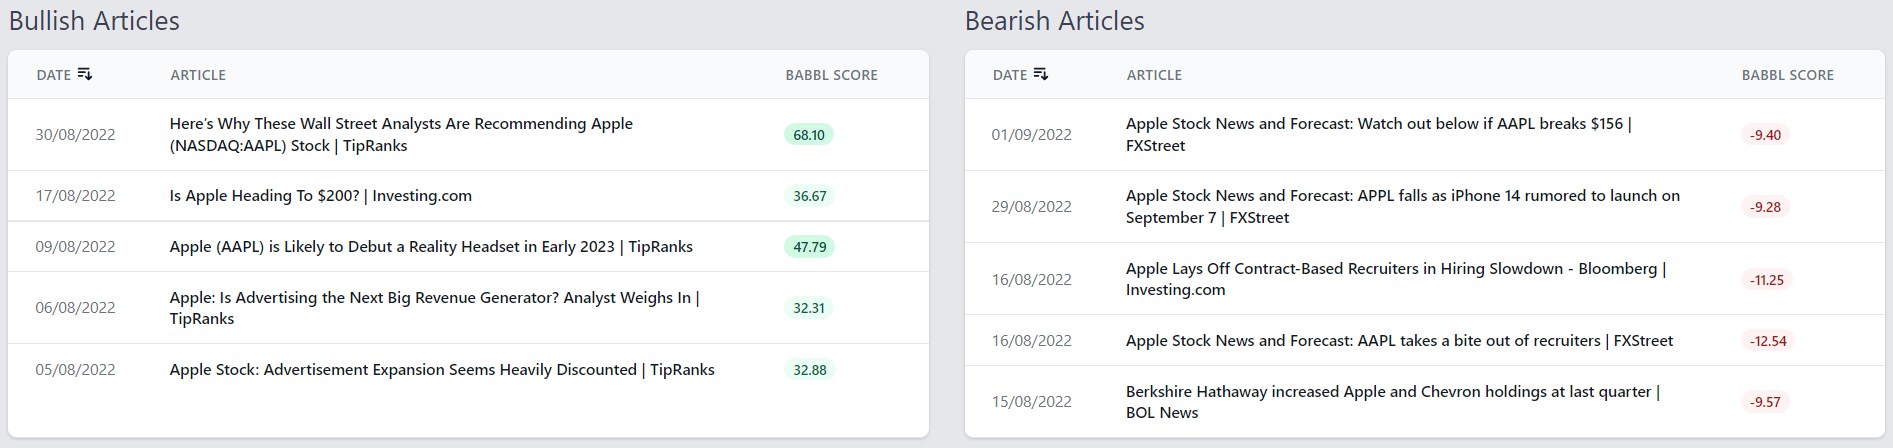Open the Reality Headset in Early 2023 article

[x=431, y=247]
